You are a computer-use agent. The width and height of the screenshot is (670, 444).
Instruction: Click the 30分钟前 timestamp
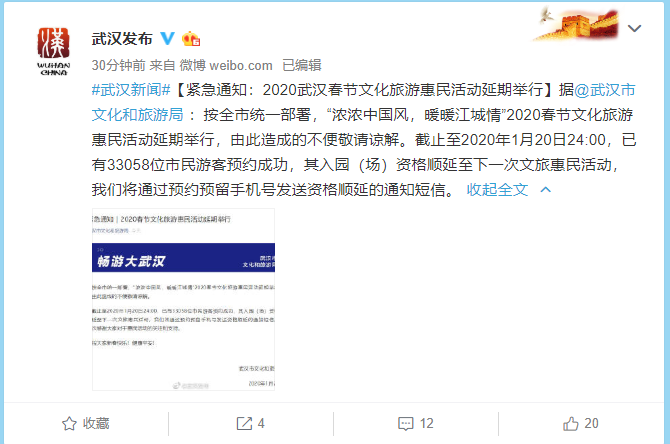click(x=119, y=65)
